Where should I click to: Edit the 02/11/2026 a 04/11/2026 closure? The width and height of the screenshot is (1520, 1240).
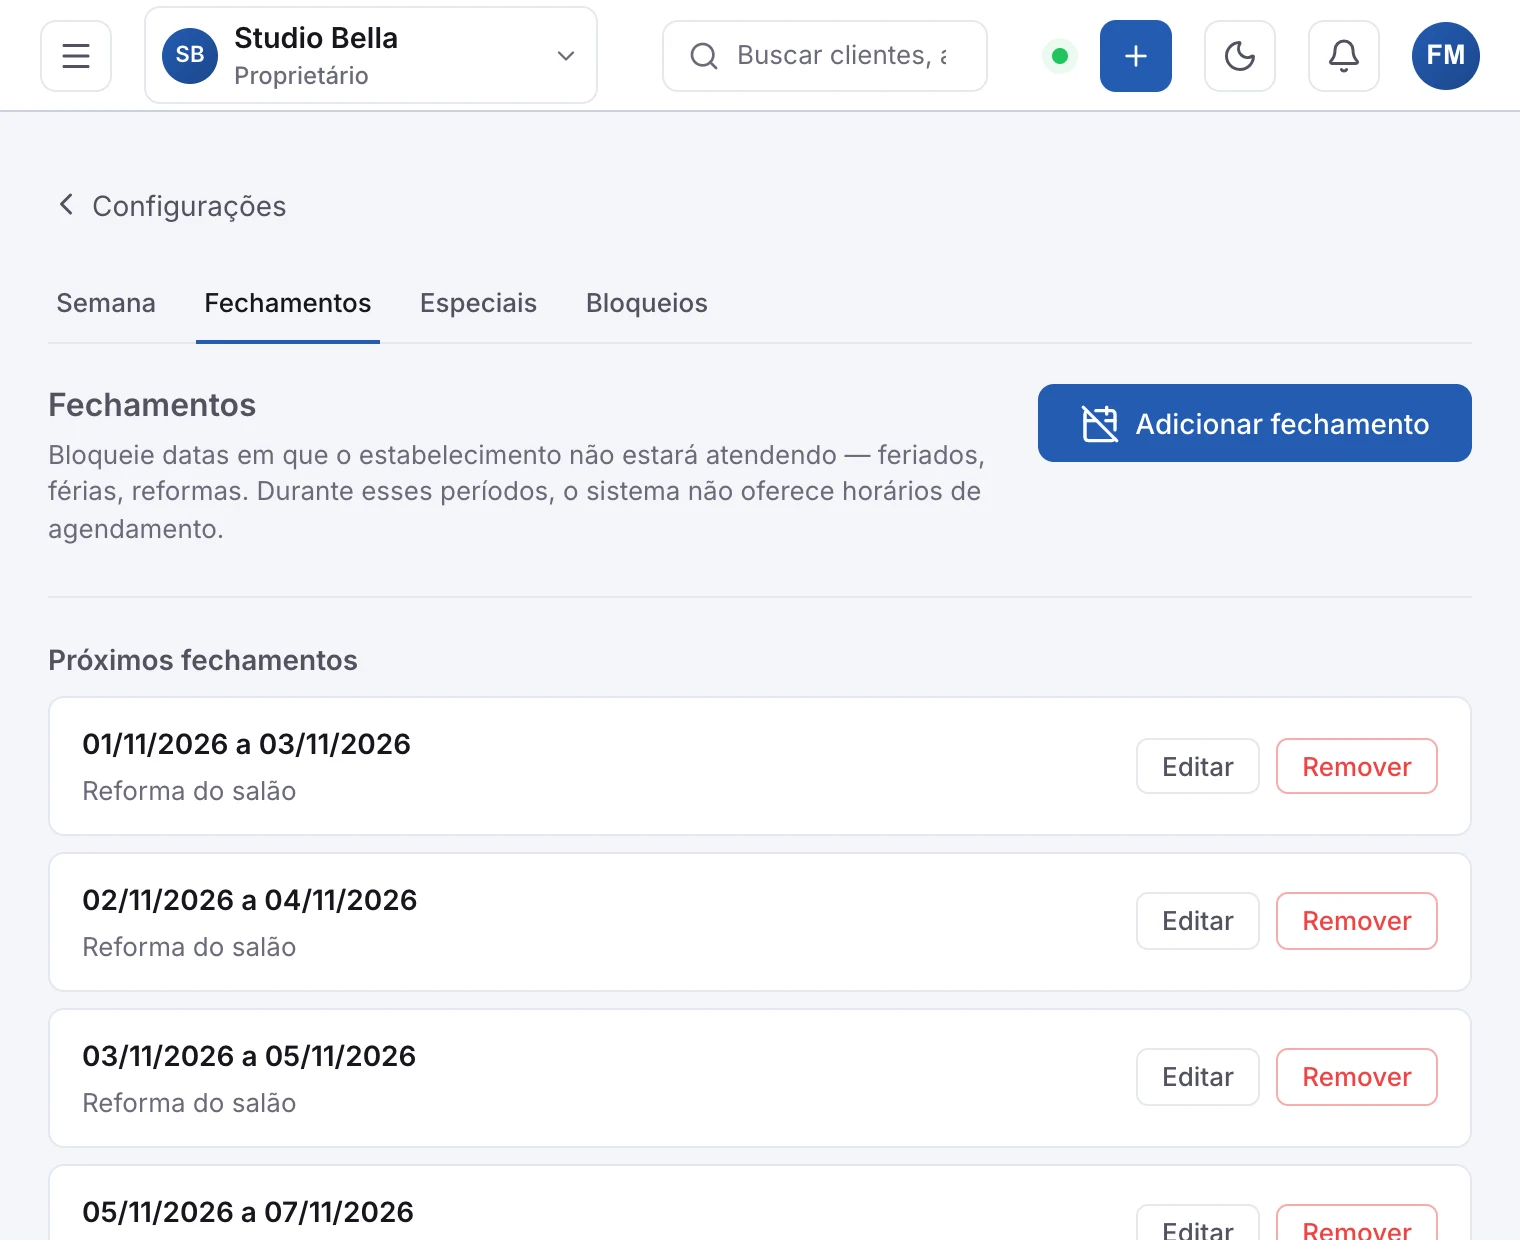tap(1198, 921)
